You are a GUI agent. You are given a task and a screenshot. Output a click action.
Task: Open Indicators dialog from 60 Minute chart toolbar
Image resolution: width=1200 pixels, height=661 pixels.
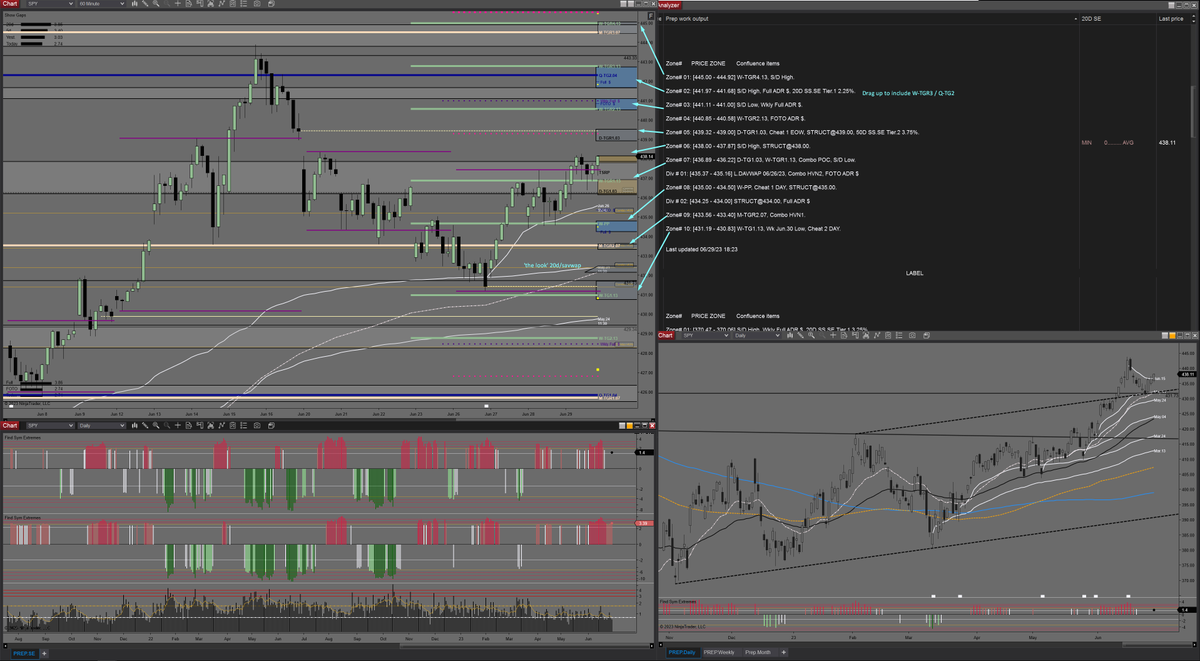(222, 5)
